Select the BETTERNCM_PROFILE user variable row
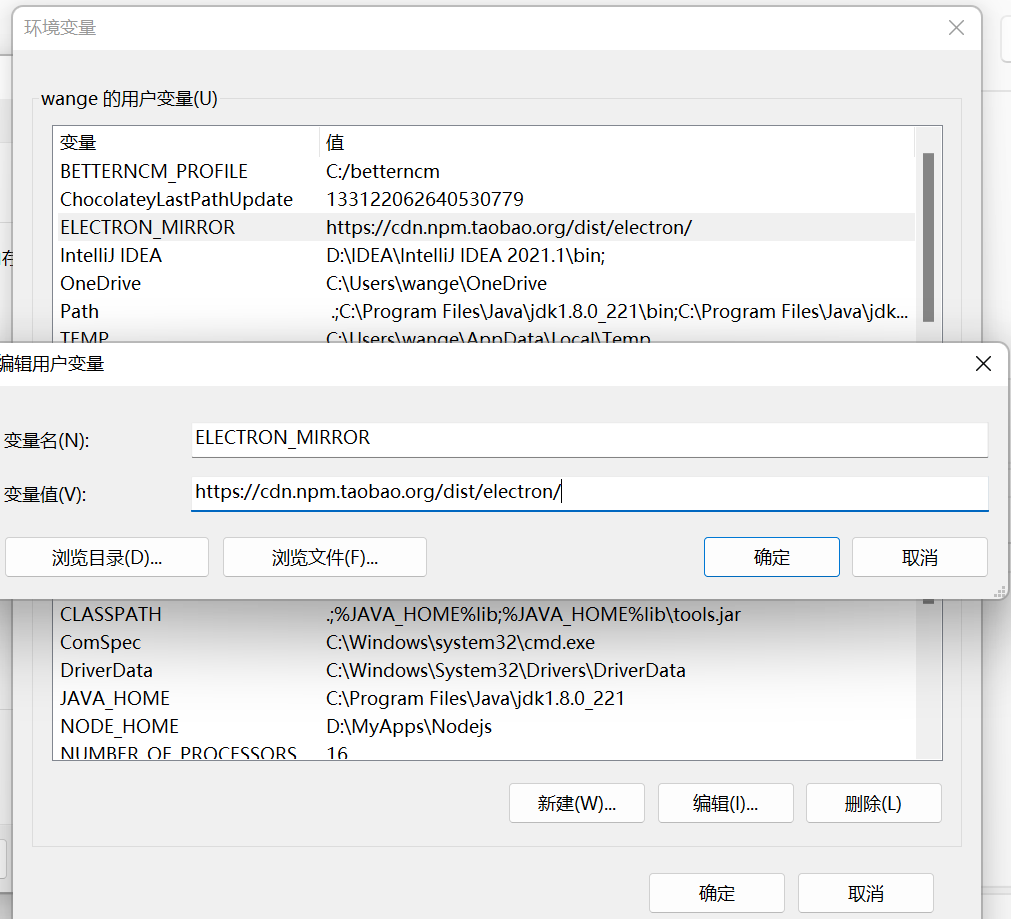This screenshot has height=919, width=1011. pos(154,172)
